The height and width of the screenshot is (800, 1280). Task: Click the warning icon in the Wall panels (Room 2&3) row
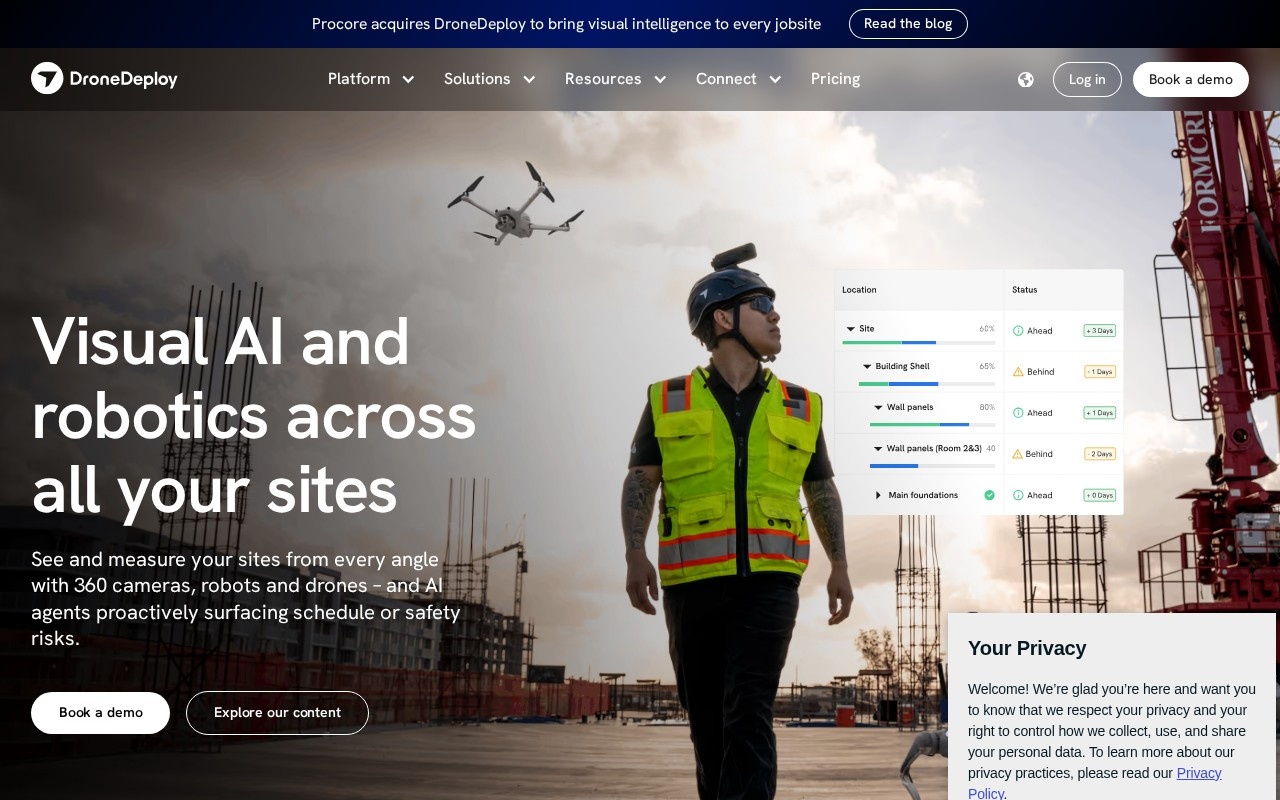tap(1018, 453)
